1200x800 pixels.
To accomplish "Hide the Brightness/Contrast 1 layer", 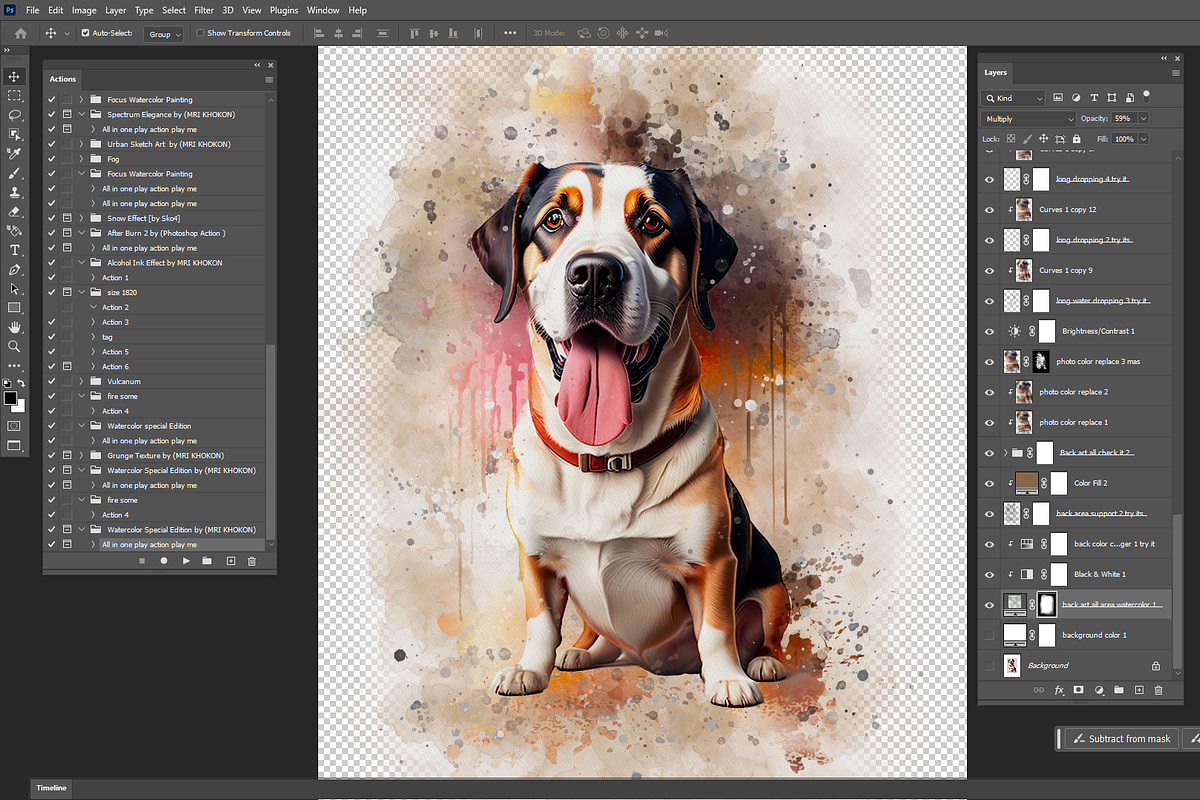I will point(990,331).
